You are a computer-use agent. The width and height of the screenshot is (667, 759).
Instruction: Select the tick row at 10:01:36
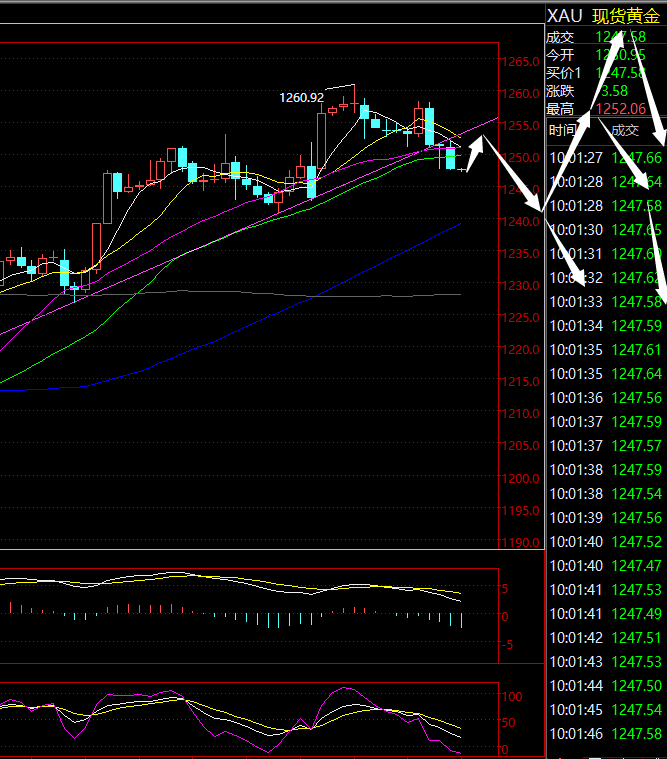pos(606,398)
